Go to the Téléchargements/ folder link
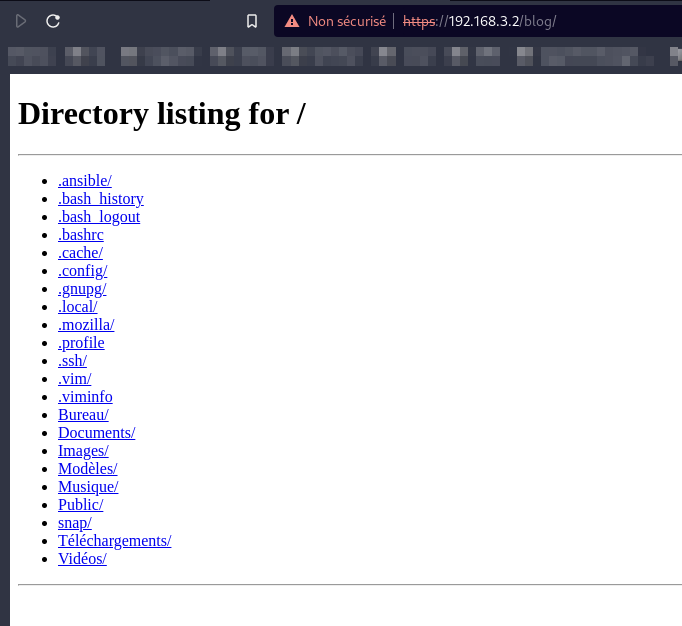 coord(114,541)
